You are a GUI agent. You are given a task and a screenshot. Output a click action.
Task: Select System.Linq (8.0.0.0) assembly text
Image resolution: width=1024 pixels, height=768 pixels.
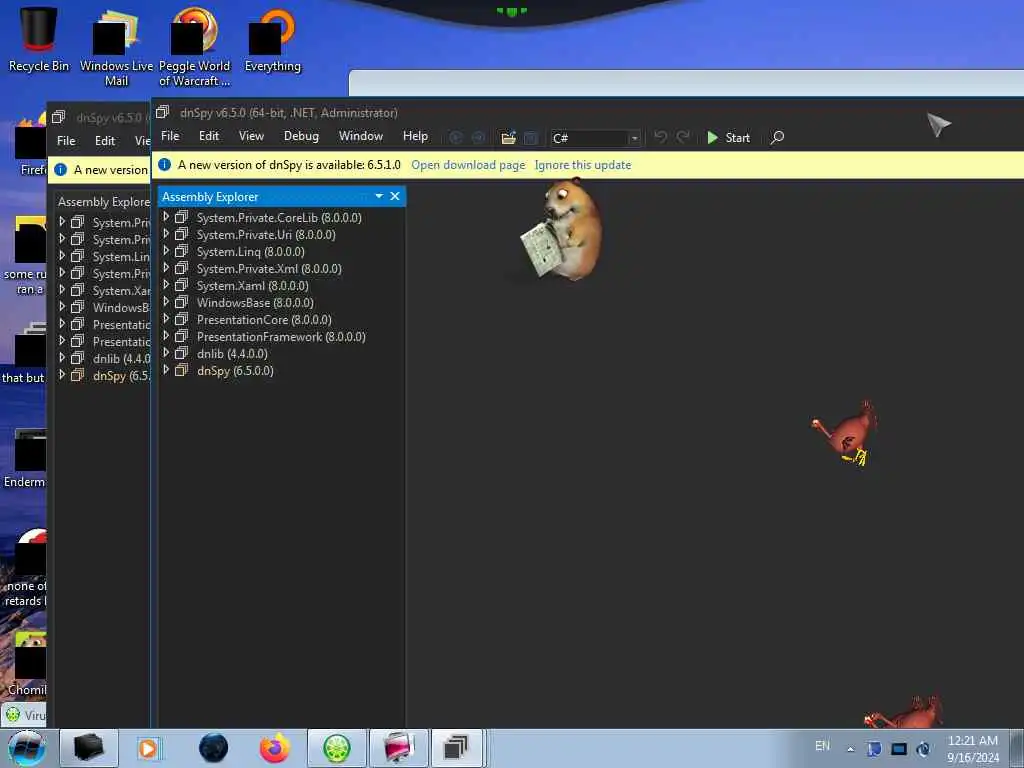(x=250, y=251)
